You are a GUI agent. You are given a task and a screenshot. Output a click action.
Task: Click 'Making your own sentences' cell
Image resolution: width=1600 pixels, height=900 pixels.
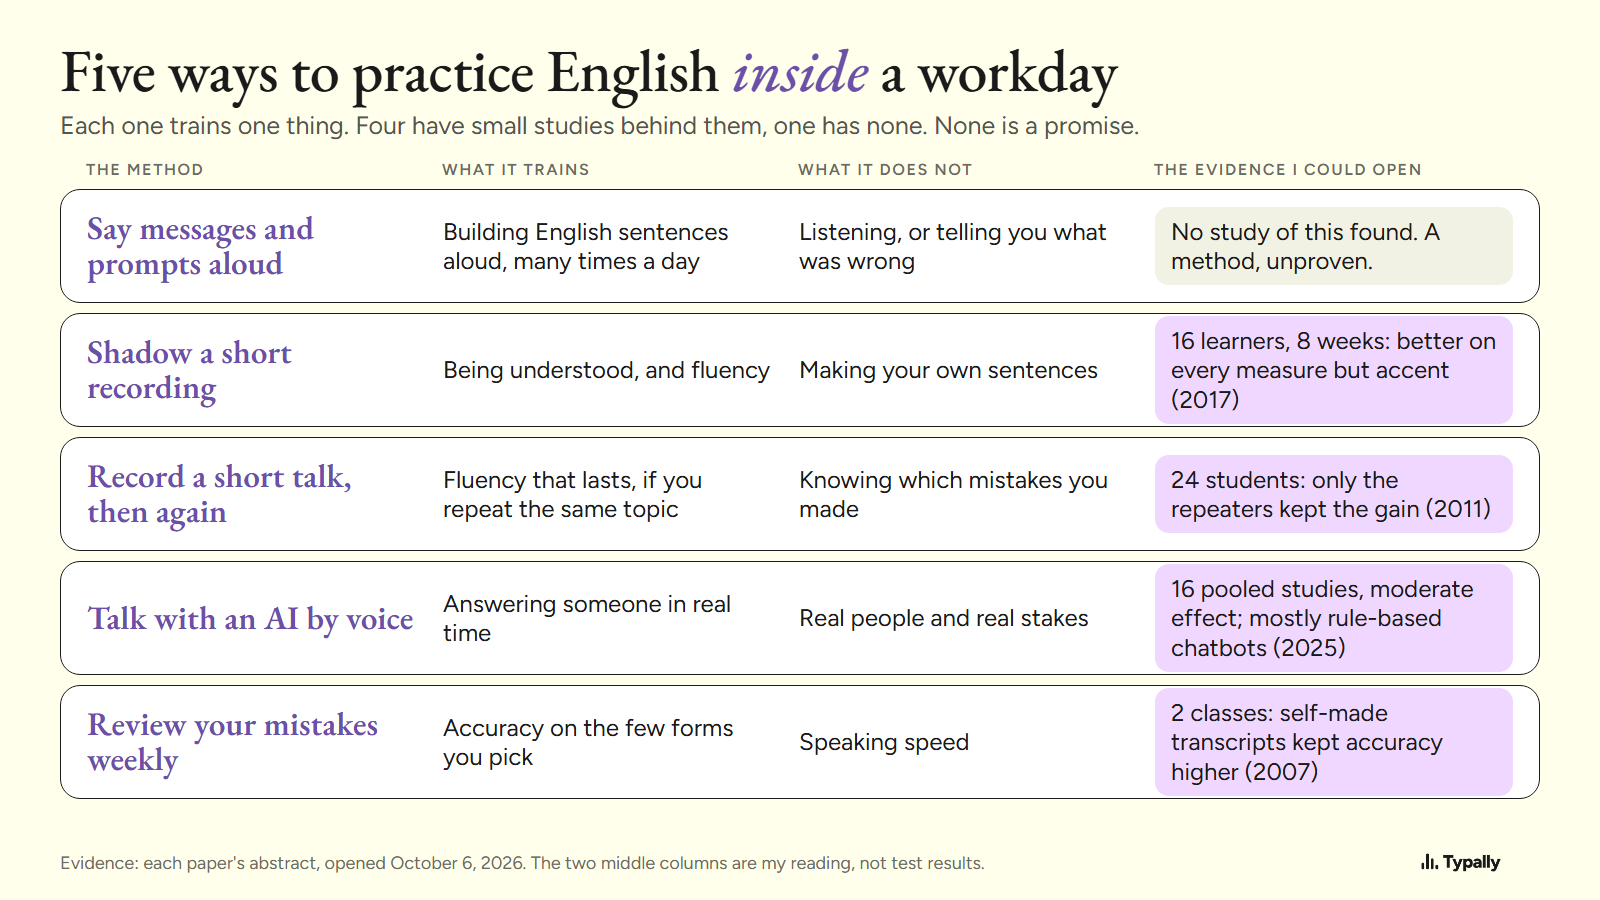[x=948, y=371]
